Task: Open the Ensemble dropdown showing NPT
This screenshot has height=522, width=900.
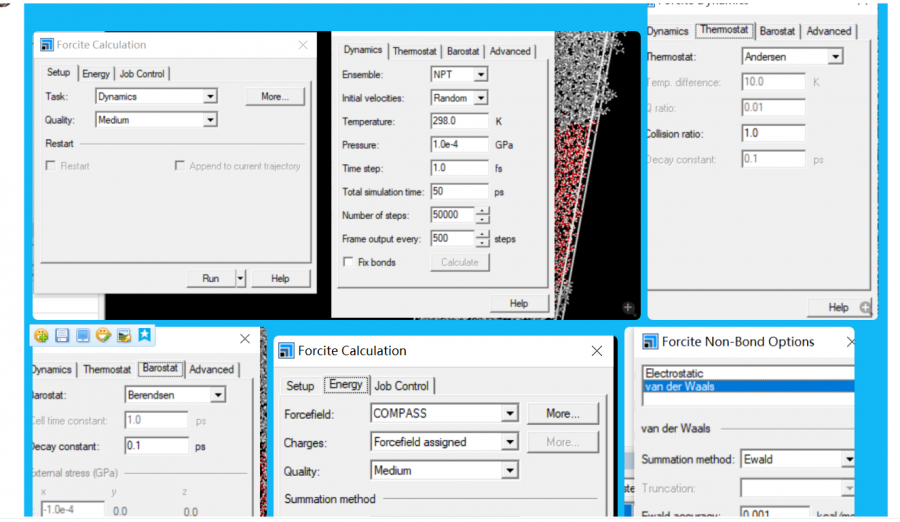Action: pyautogui.click(x=481, y=75)
